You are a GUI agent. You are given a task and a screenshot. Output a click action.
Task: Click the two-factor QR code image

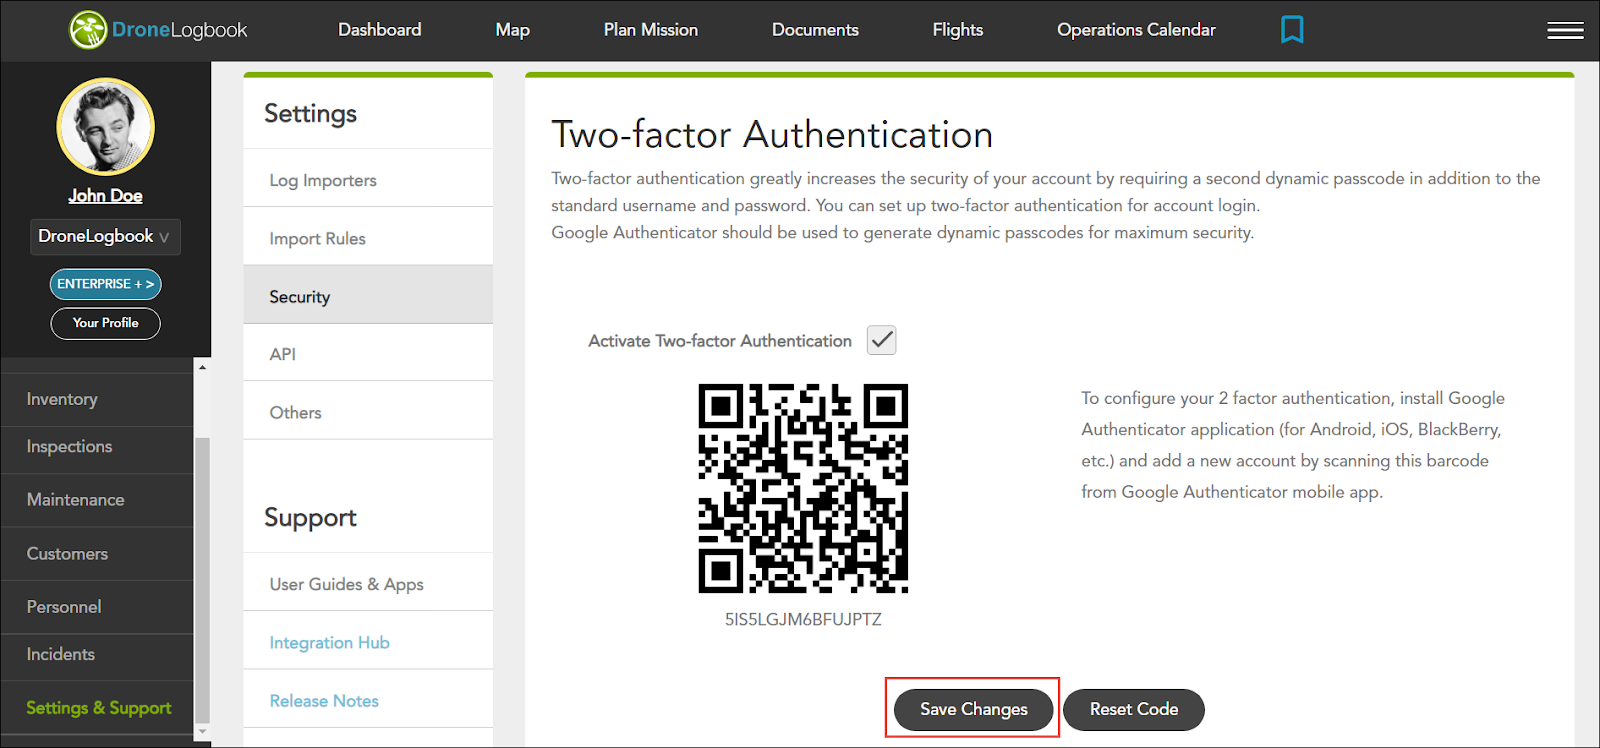pyautogui.click(x=803, y=488)
